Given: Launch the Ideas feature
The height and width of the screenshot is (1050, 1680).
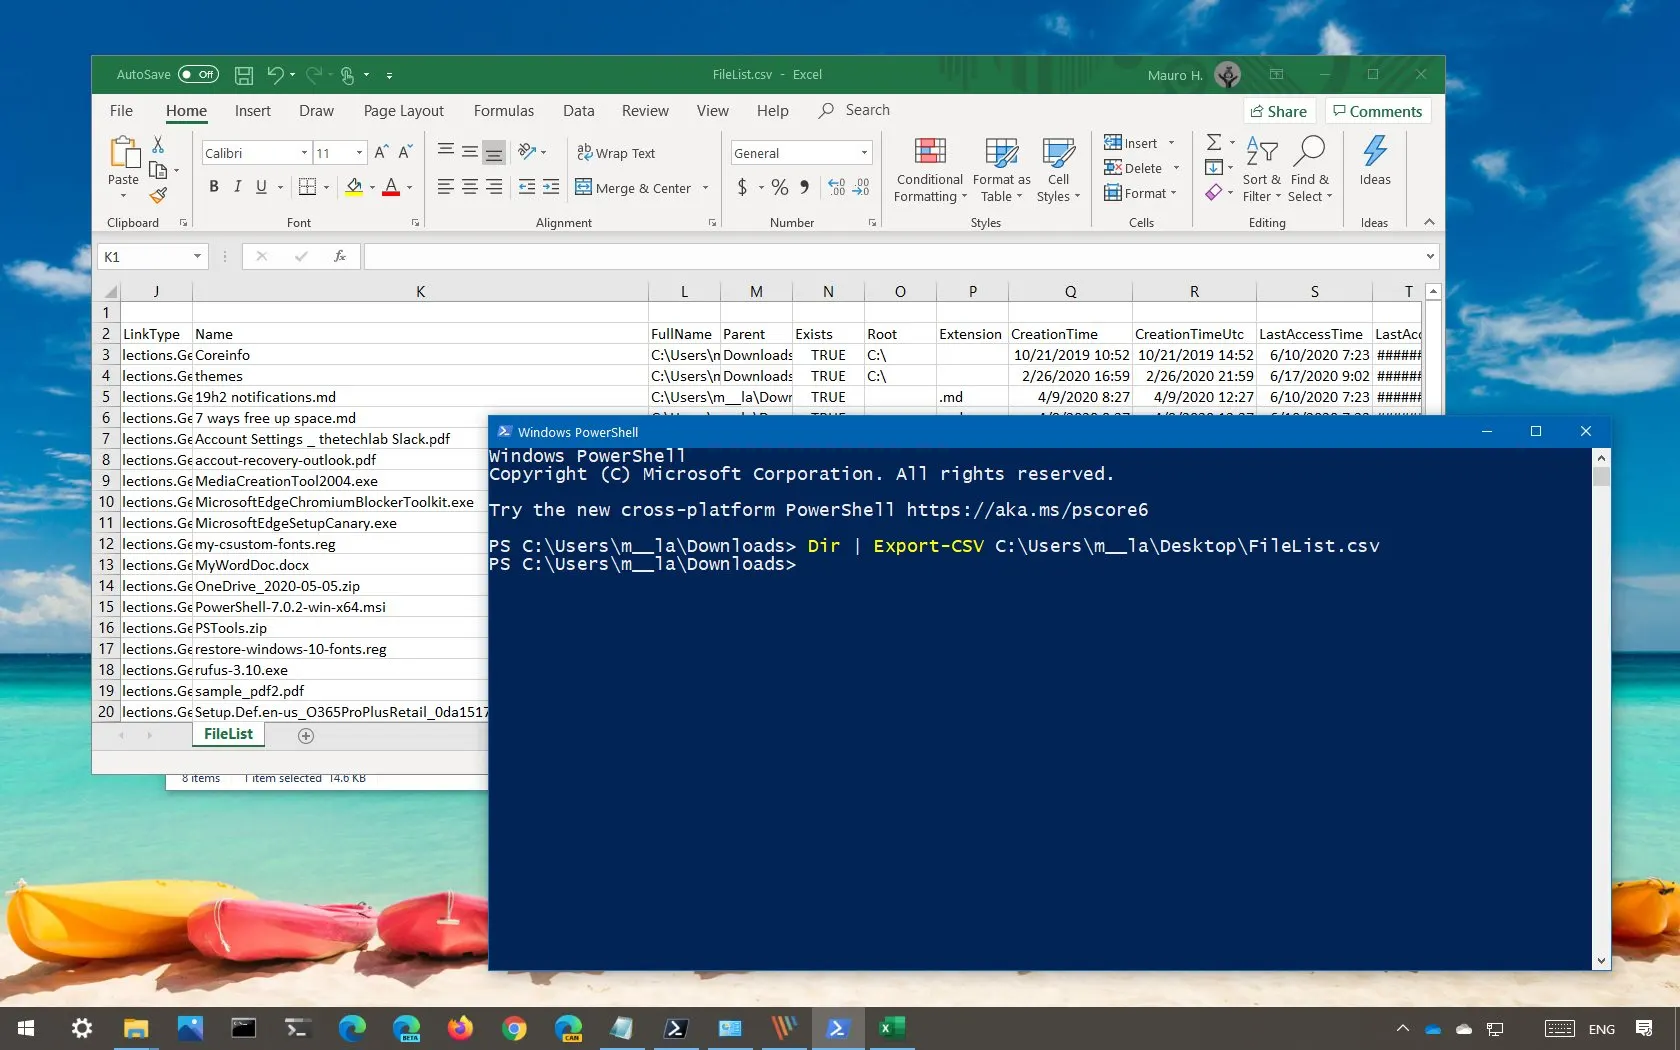Looking at the screenshot, I should 1374,165.
